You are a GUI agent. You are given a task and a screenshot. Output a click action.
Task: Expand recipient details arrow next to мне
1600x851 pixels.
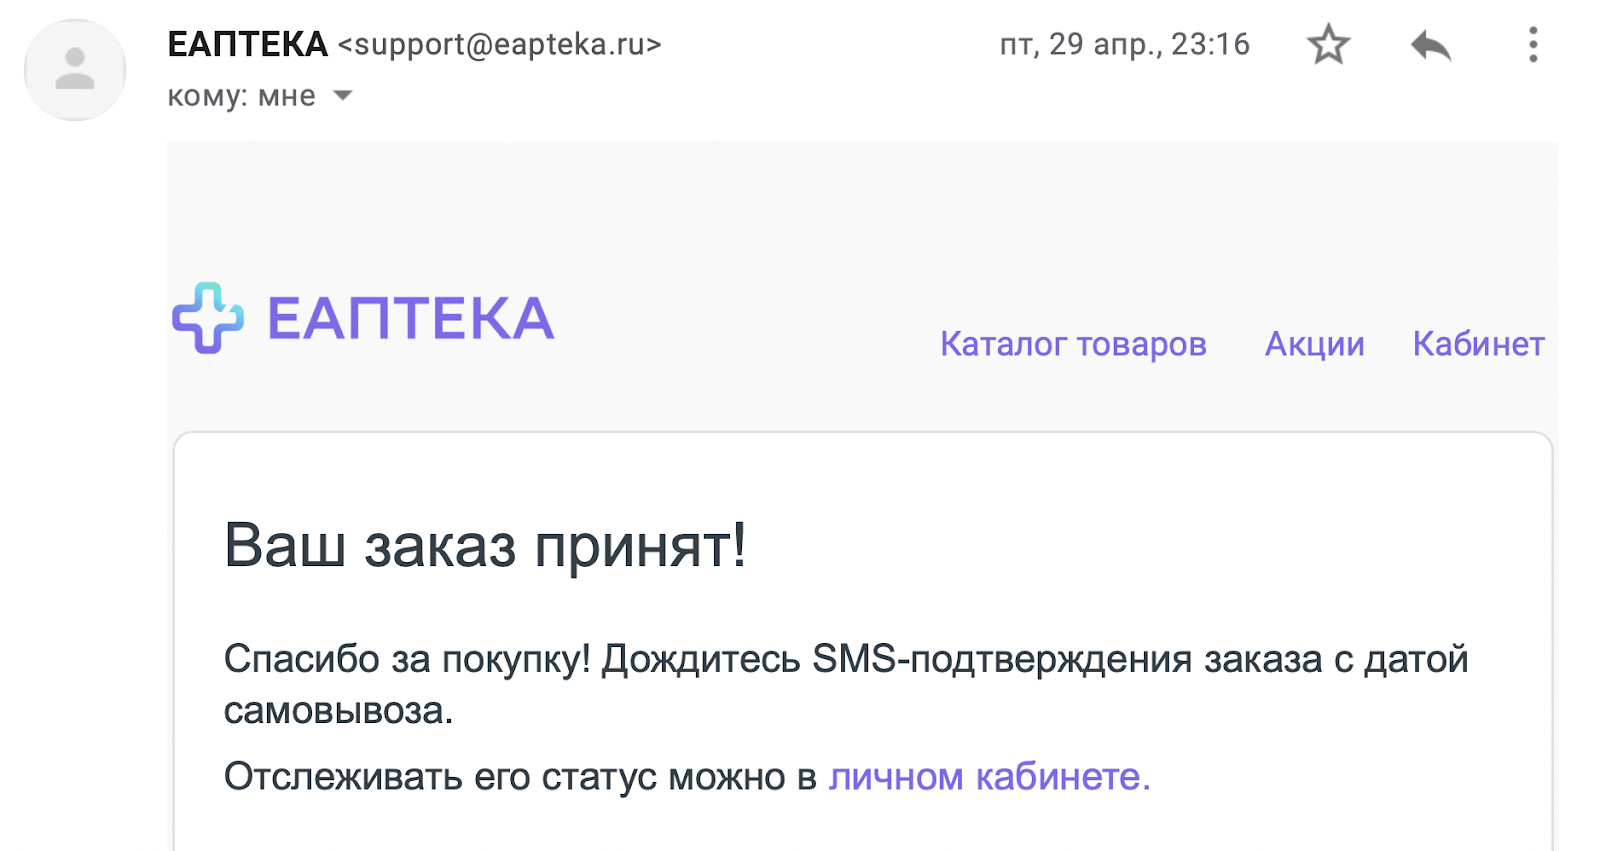tap(343, 96)
